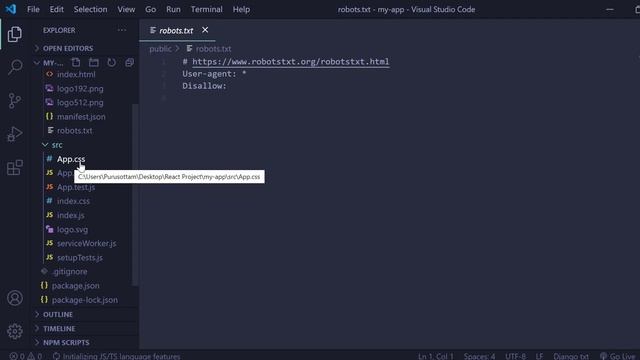Click the warnings count status icon

point(34,356)
